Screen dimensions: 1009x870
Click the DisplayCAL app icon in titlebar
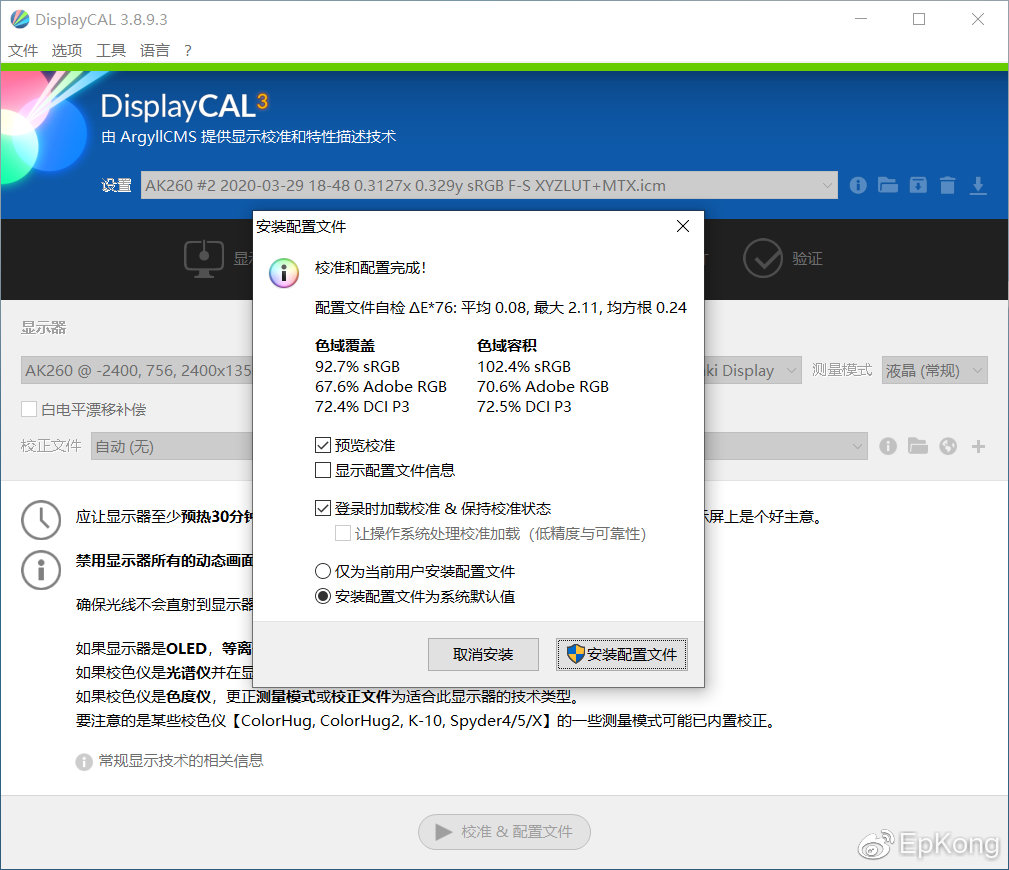20,19
